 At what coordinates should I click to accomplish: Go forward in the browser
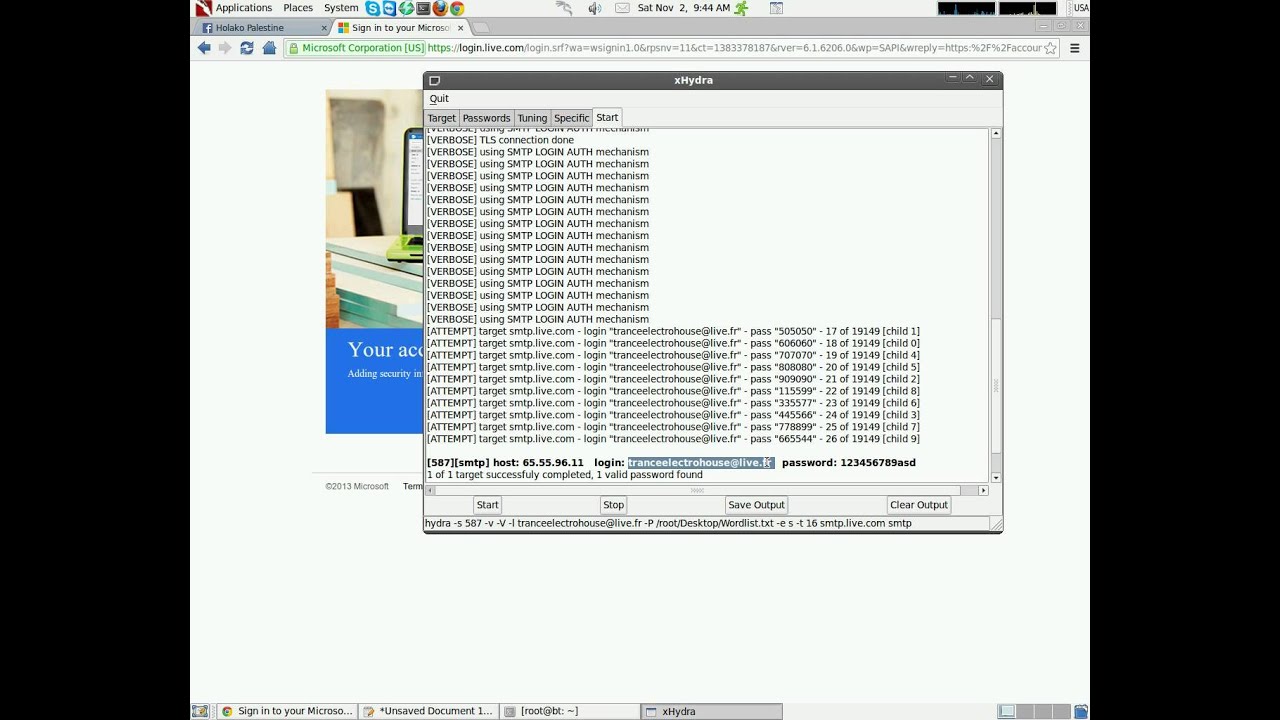(225, 48)
